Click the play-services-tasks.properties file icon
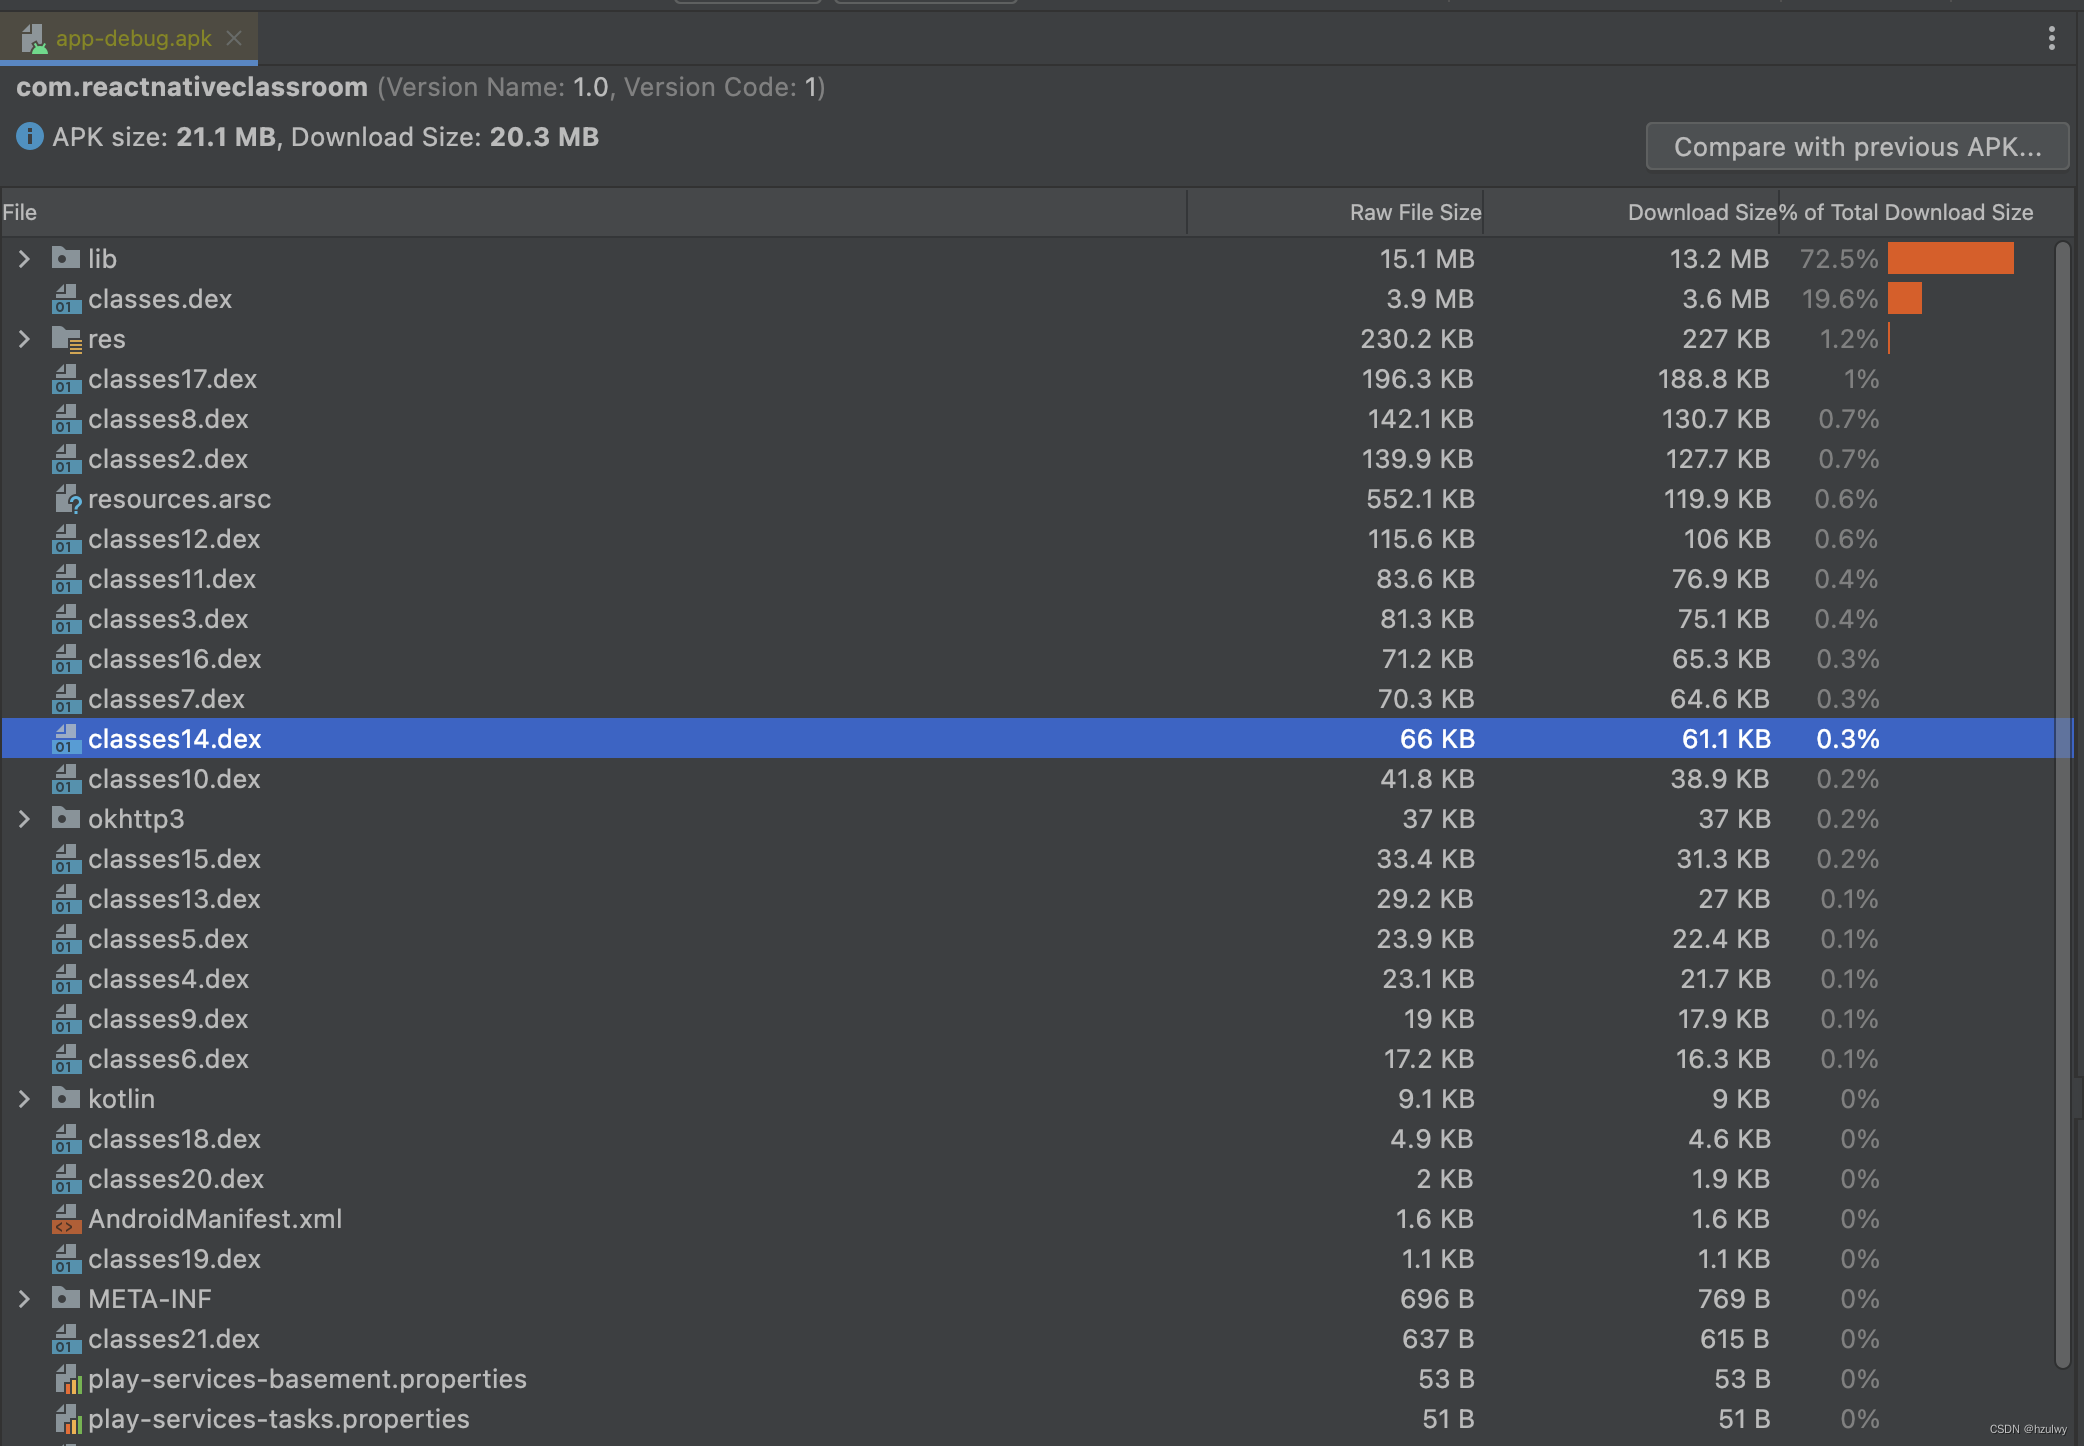 click(67, 1419)
